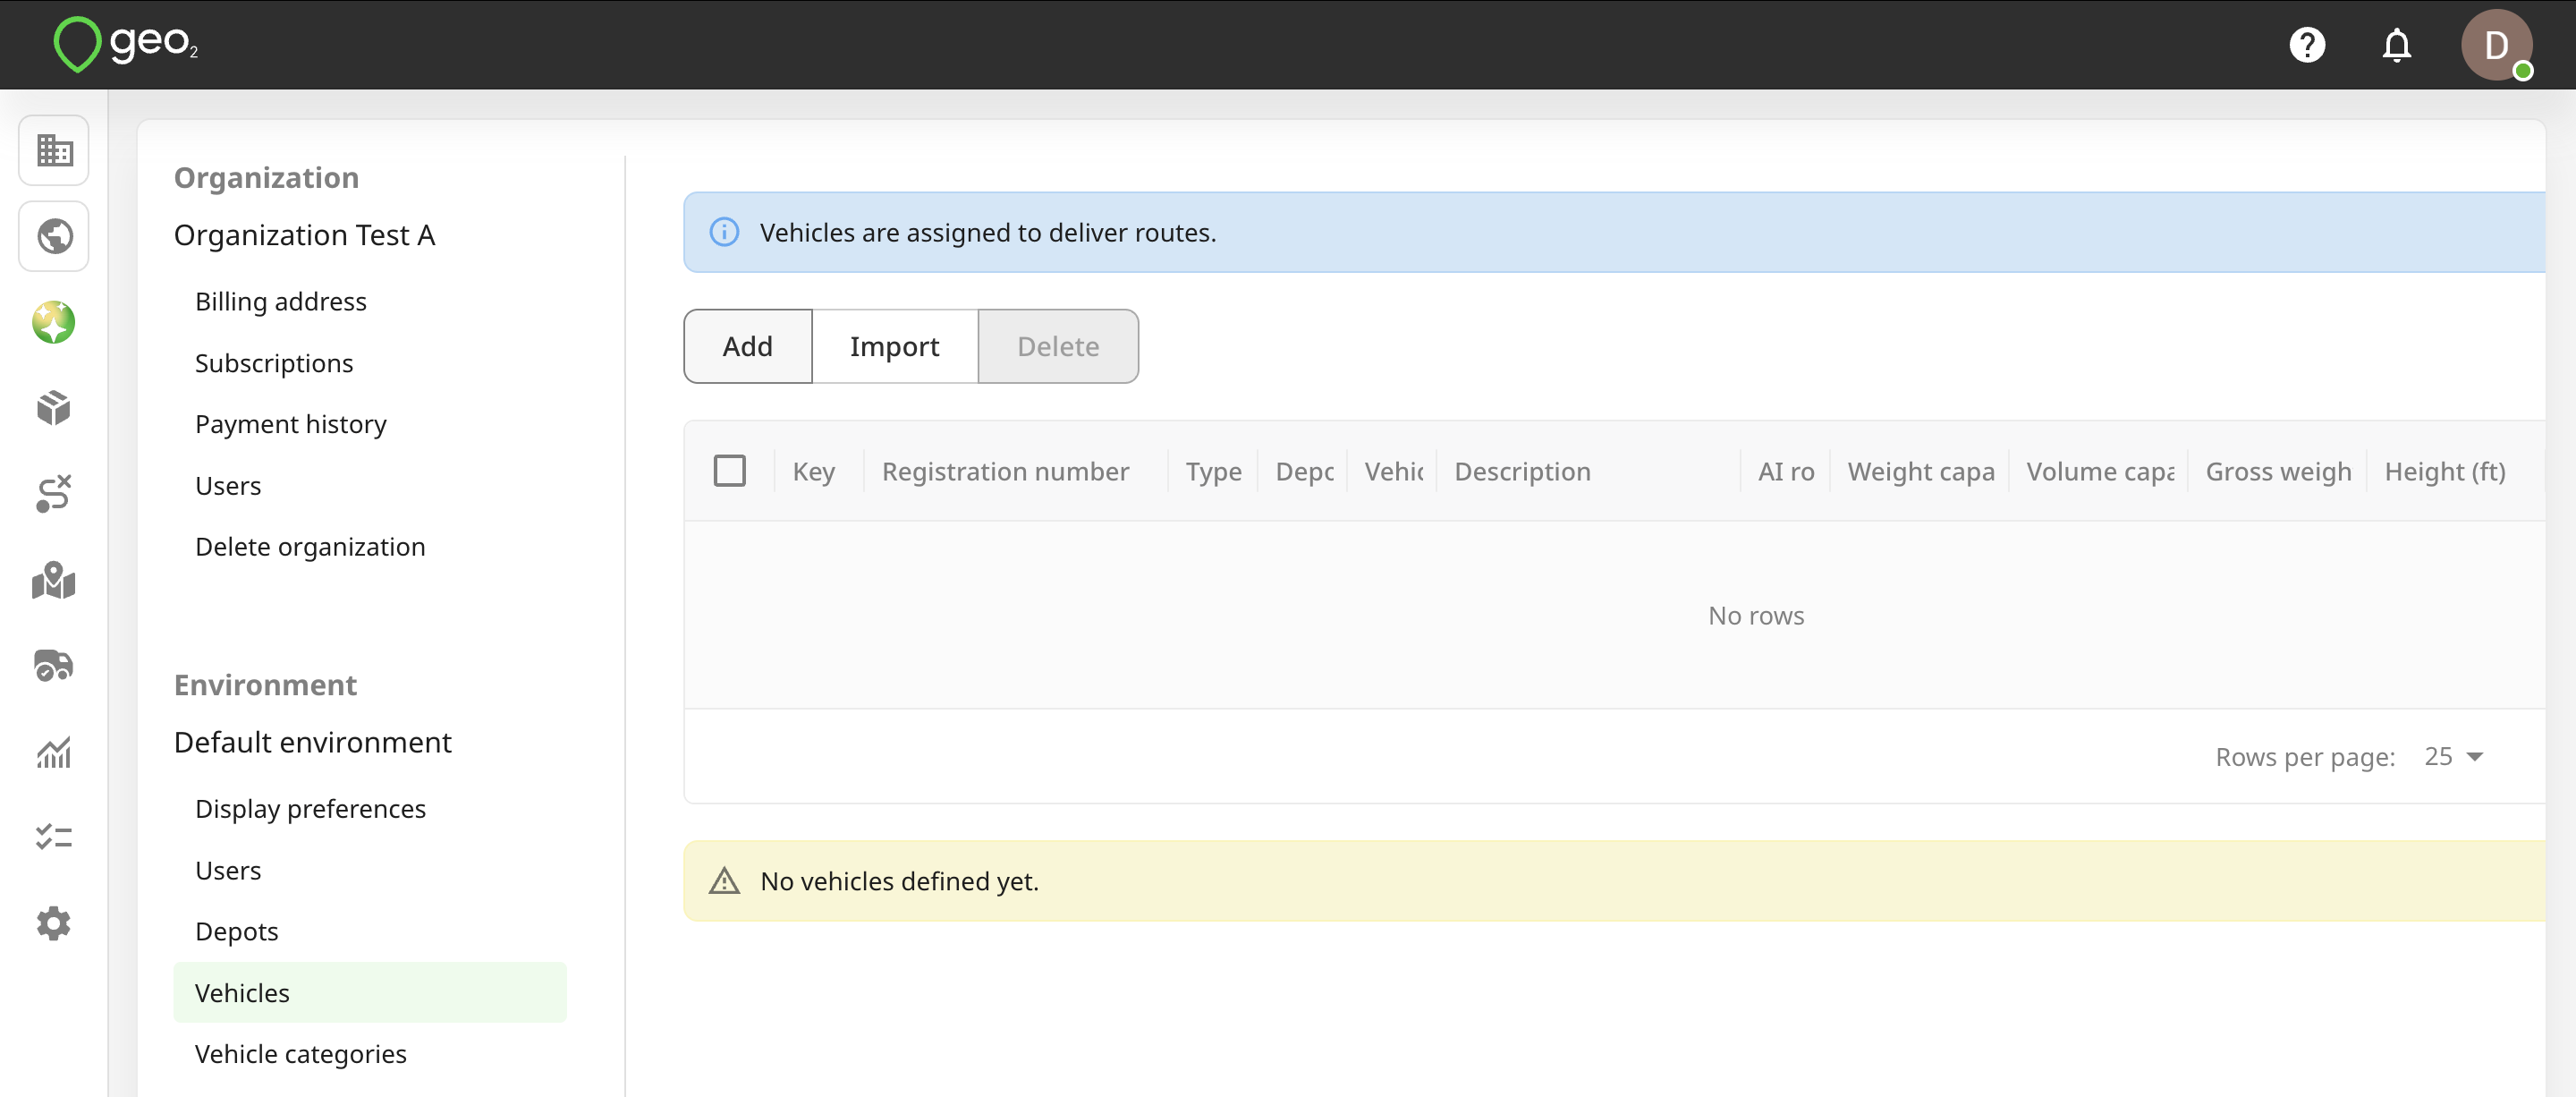Screen dimensions: 2576x1097
Task: Click the Add vehicle button
Action: pyautogui.click(x=748, y=346)
